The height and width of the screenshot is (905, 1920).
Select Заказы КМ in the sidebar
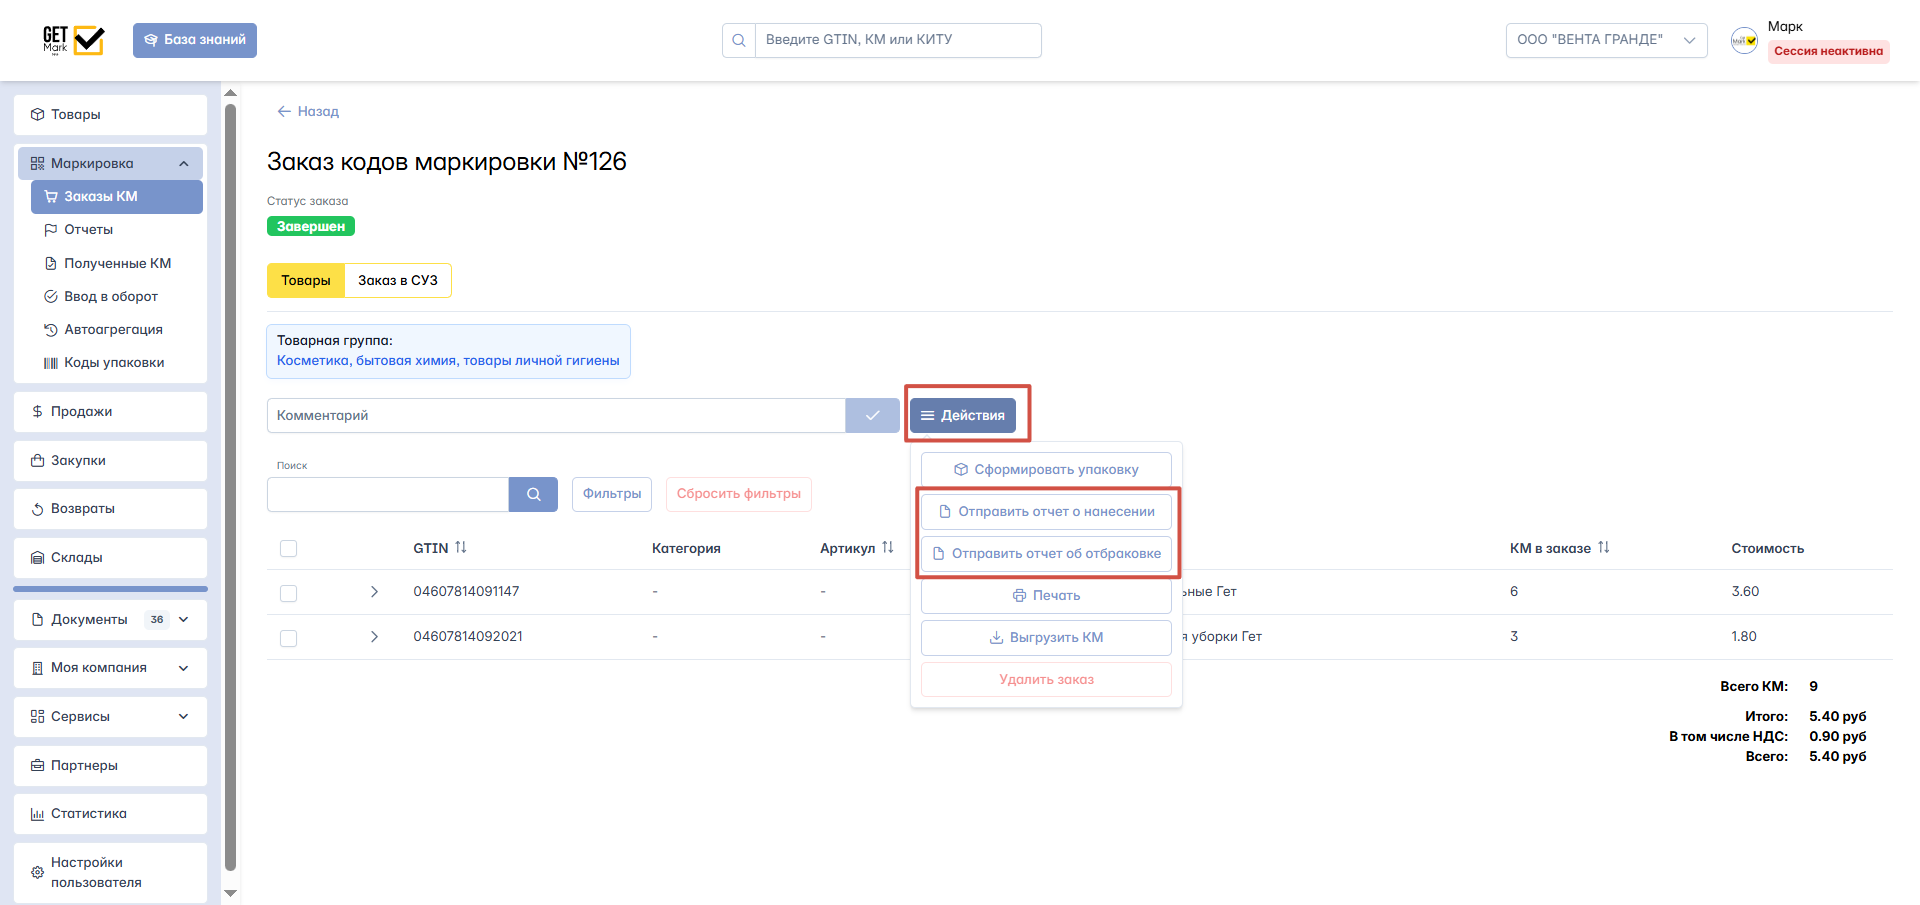coord(117,197)
